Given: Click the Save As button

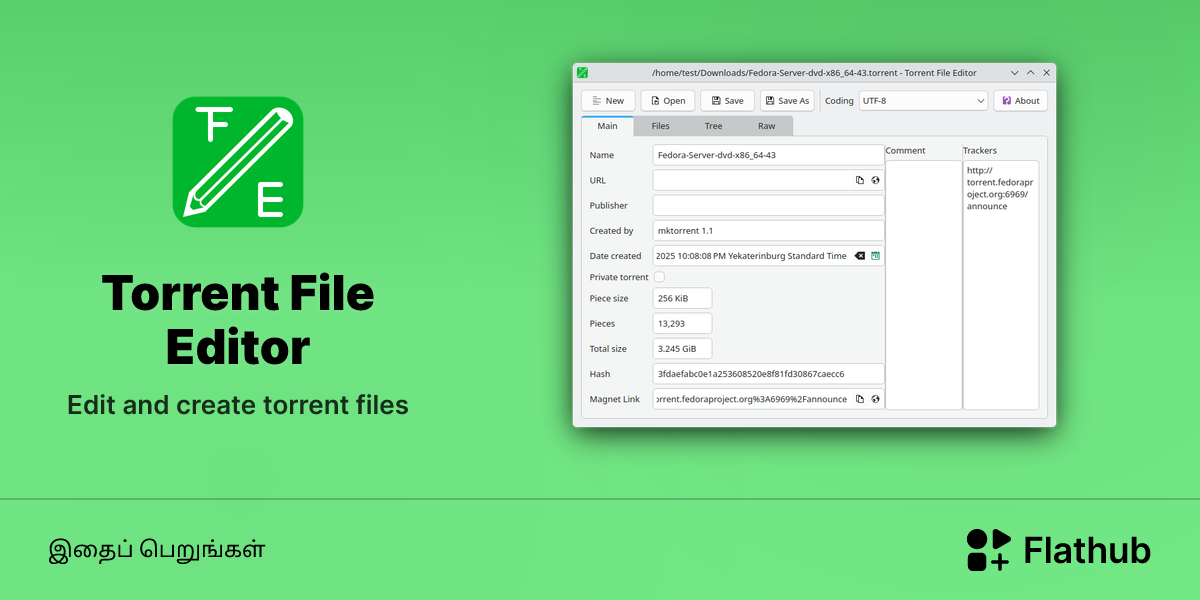Looking at the screenshot, I should 787,101.
